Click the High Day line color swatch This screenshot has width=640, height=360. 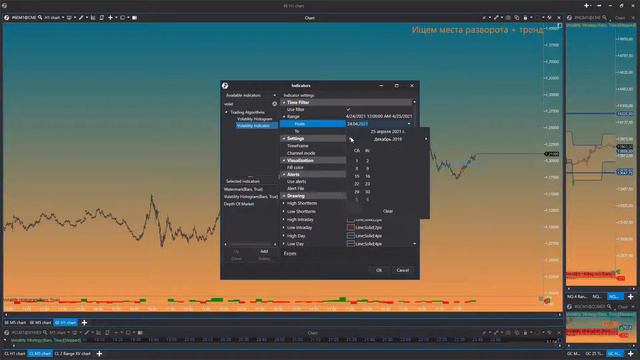click(x=350, y=236)
